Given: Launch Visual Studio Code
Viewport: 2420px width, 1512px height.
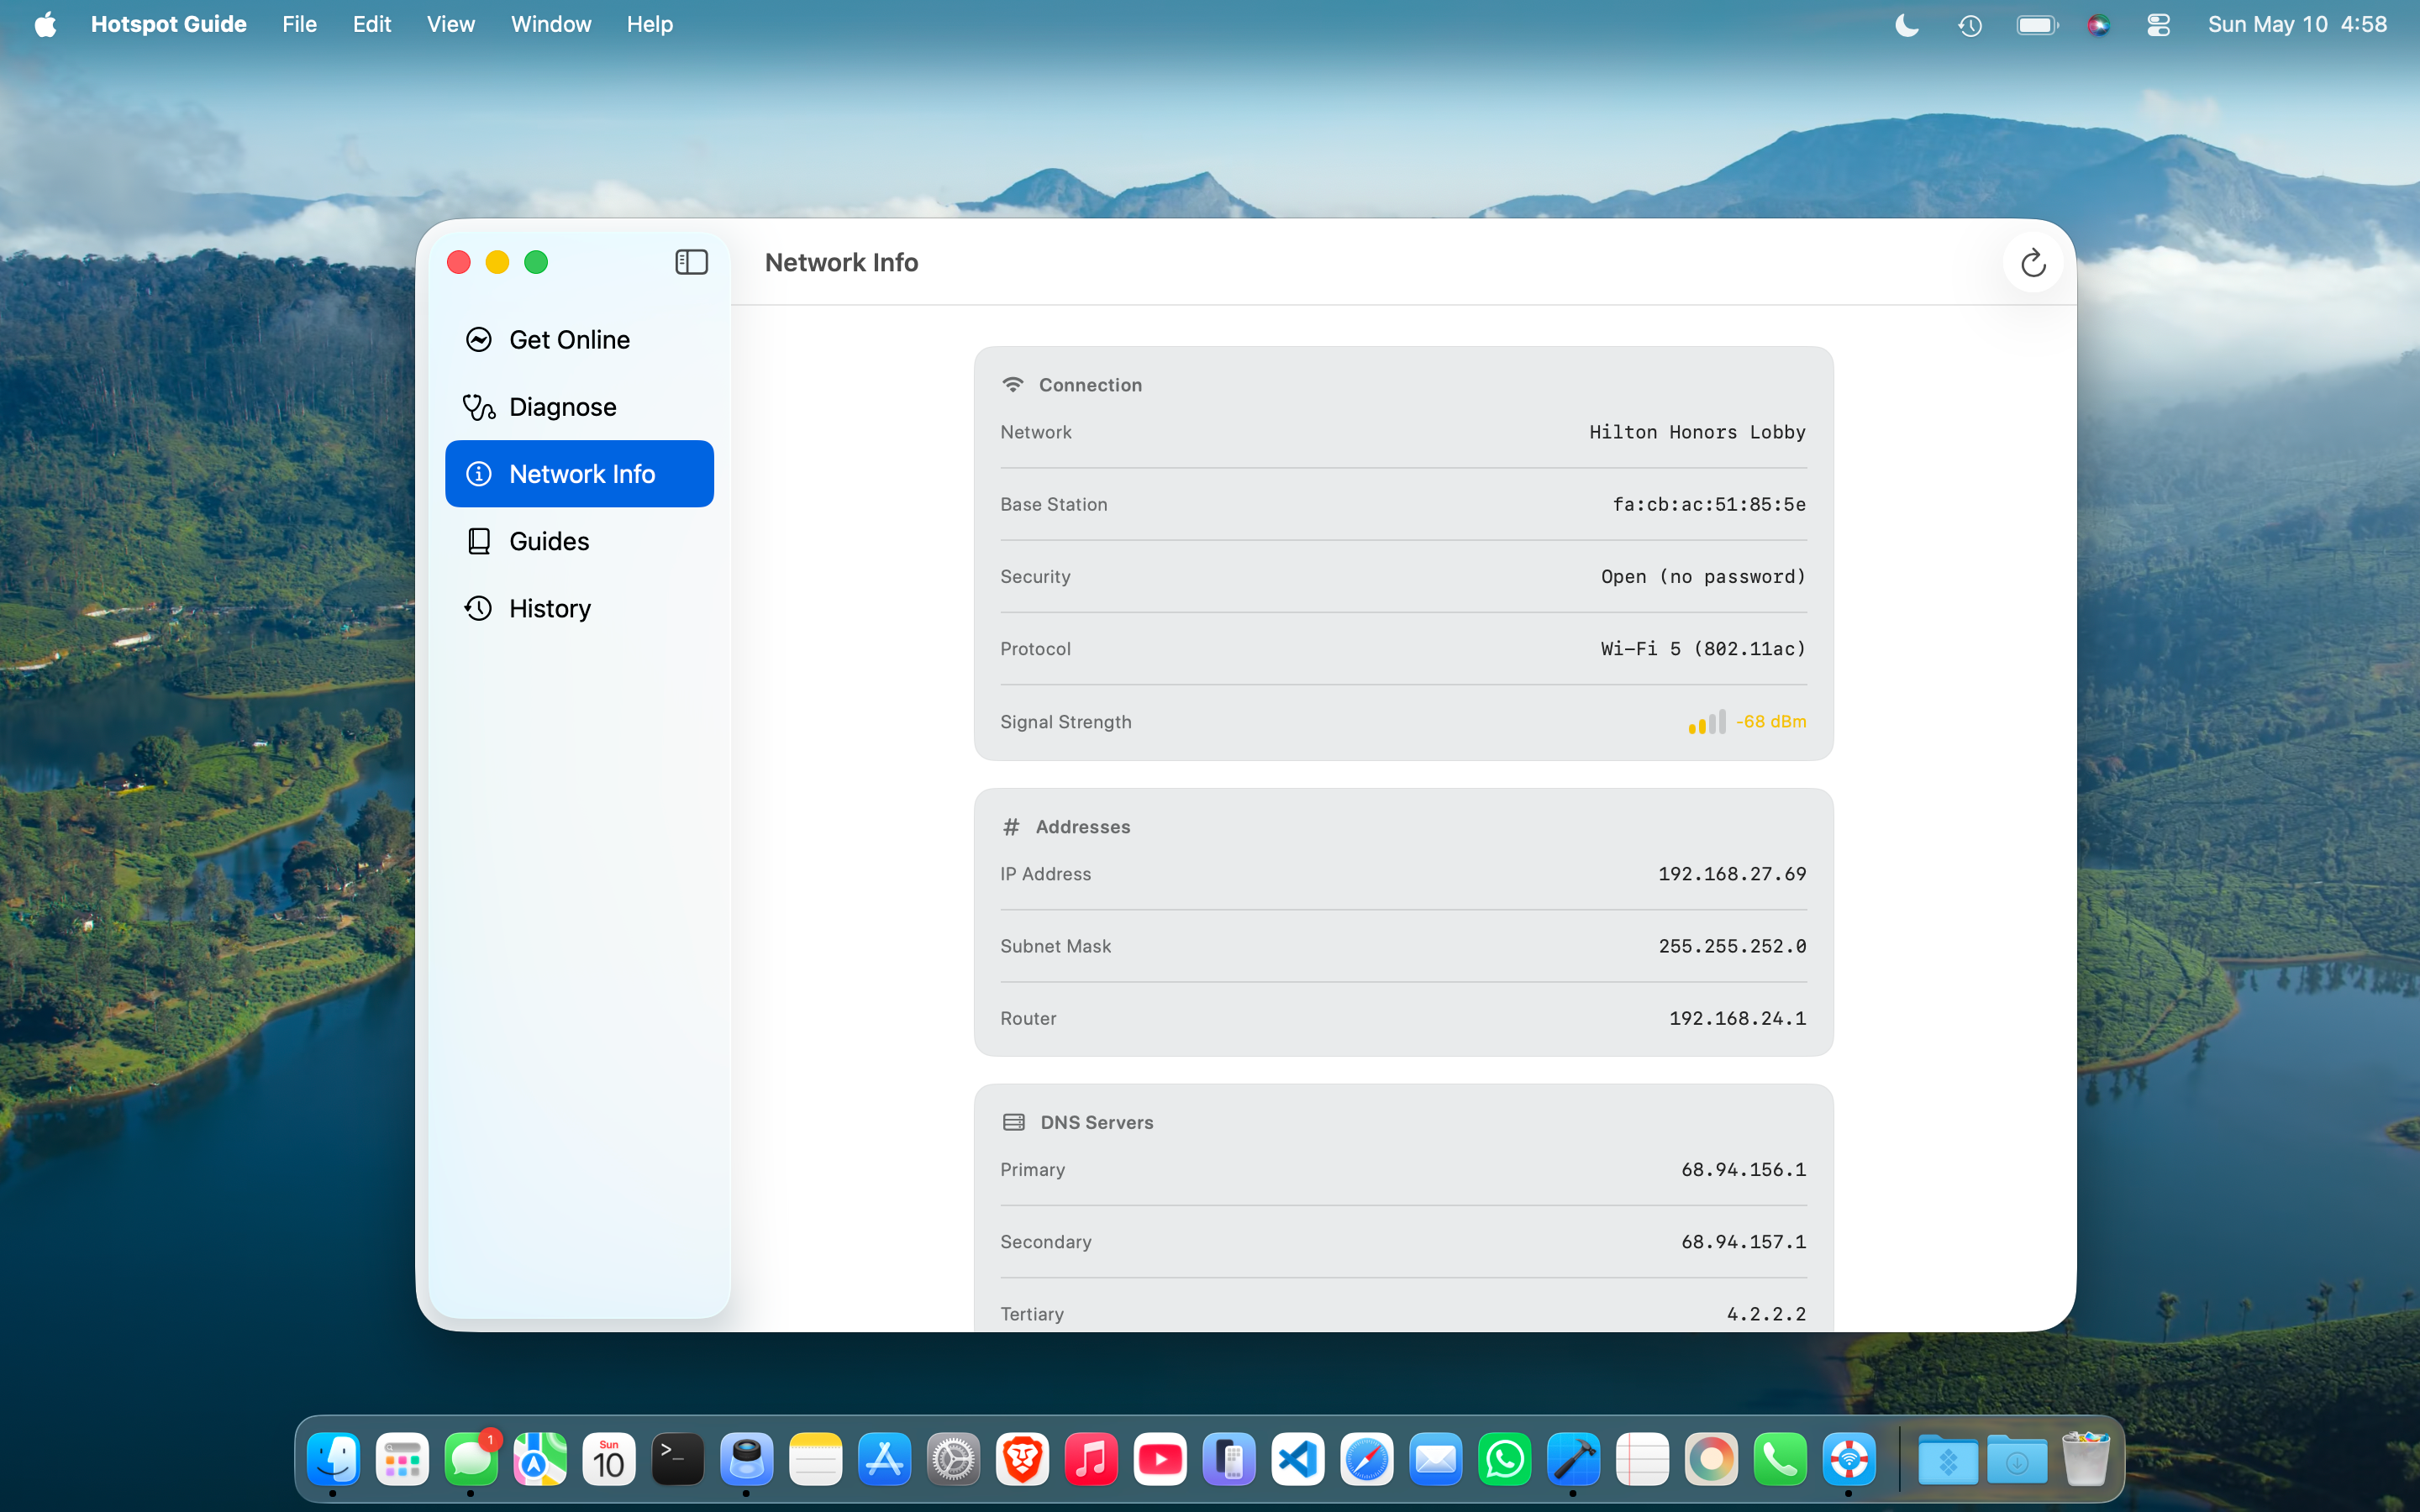Looking at the screenshot, I should [x=1298, y=1460].
